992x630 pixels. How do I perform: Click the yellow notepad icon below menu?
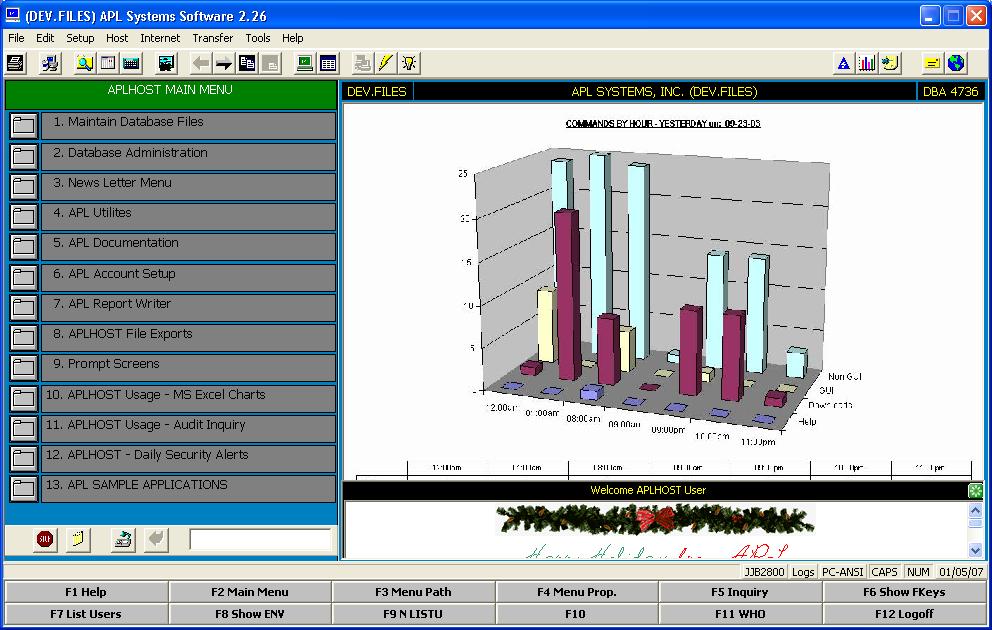click(78, 540)
